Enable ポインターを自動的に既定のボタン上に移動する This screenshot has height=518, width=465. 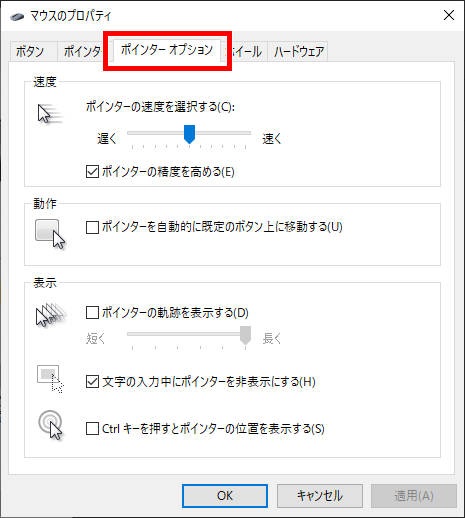click(x=92, y=228)
